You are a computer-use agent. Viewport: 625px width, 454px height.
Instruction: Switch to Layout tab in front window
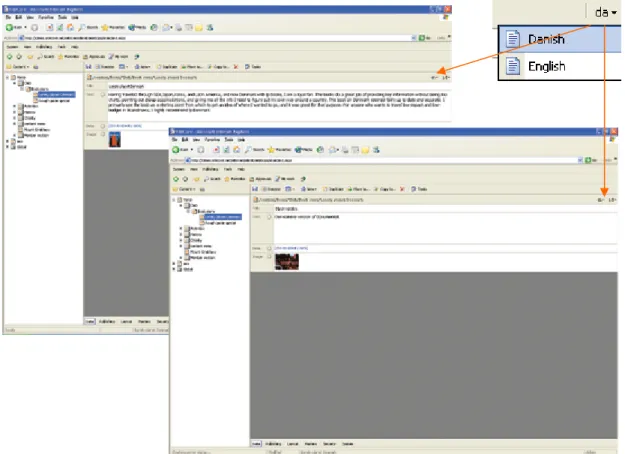pos(293,444)
